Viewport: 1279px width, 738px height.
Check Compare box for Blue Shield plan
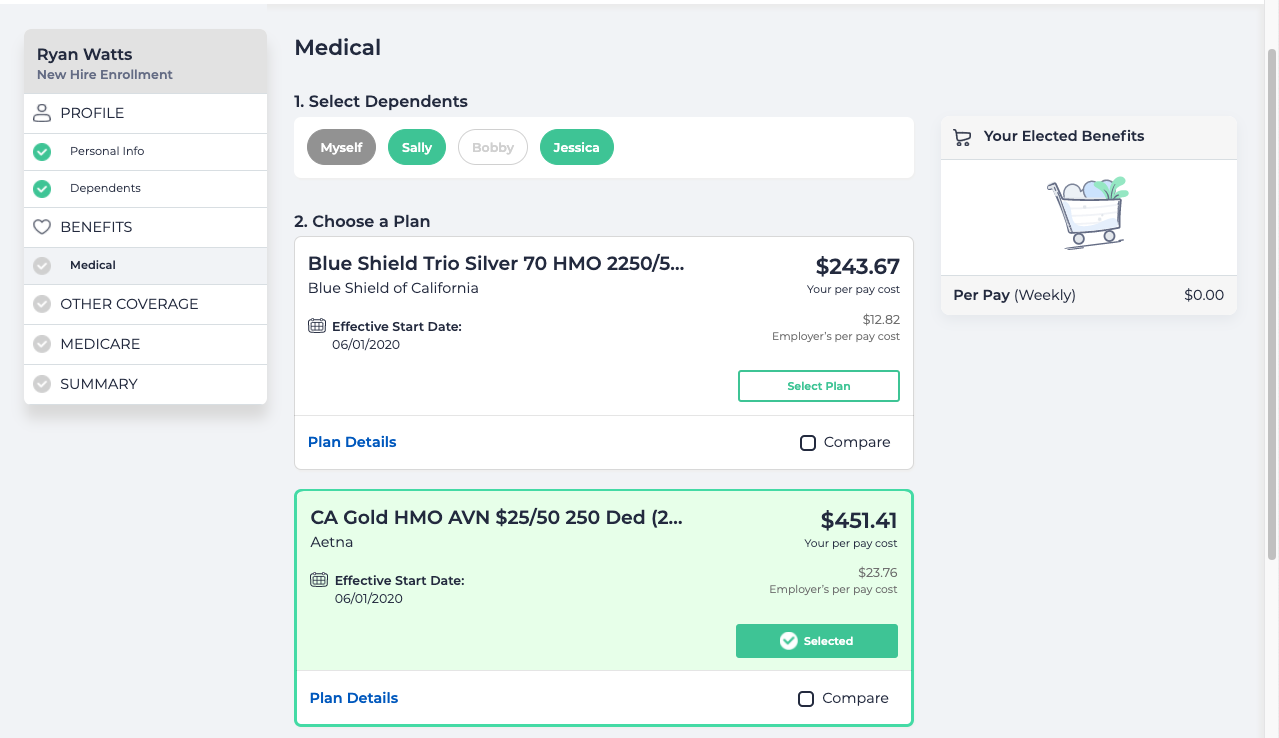pyautogui.click(x=808, y=443)
